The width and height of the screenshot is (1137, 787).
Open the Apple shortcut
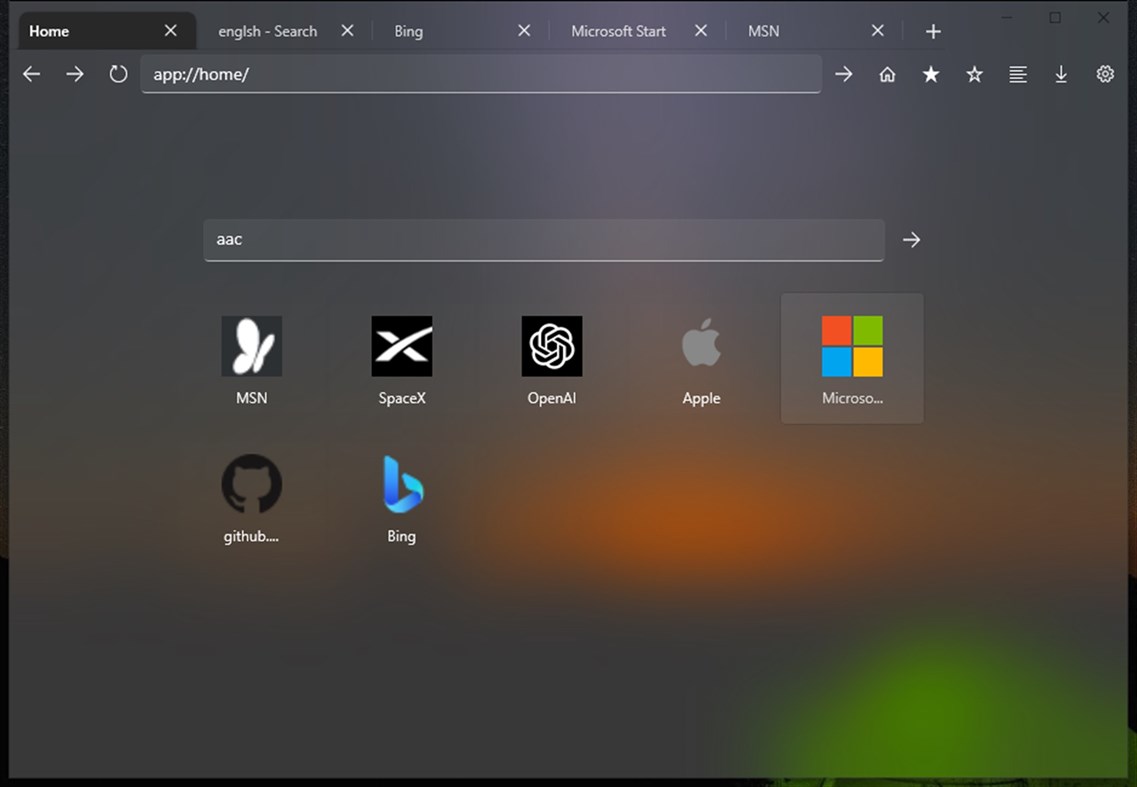(x=701, y=360)
